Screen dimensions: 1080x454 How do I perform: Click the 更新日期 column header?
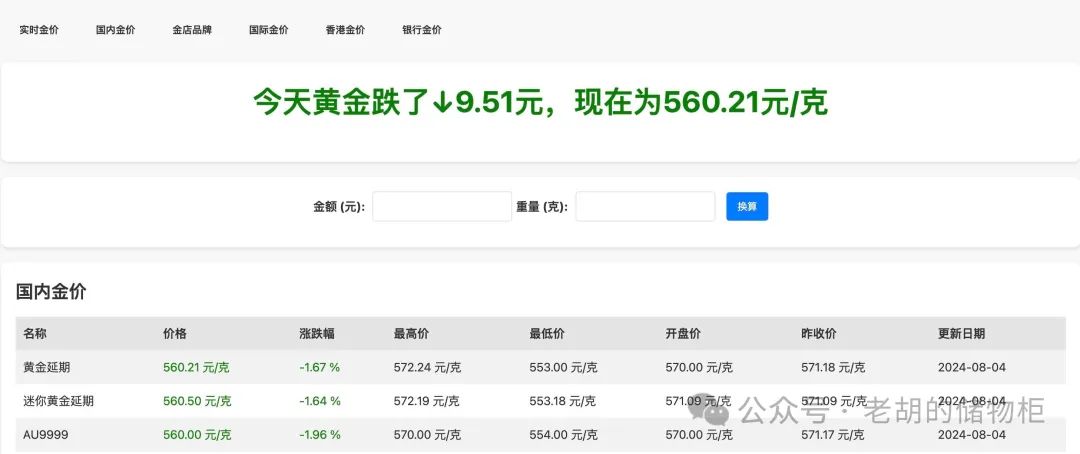(962, 333)
